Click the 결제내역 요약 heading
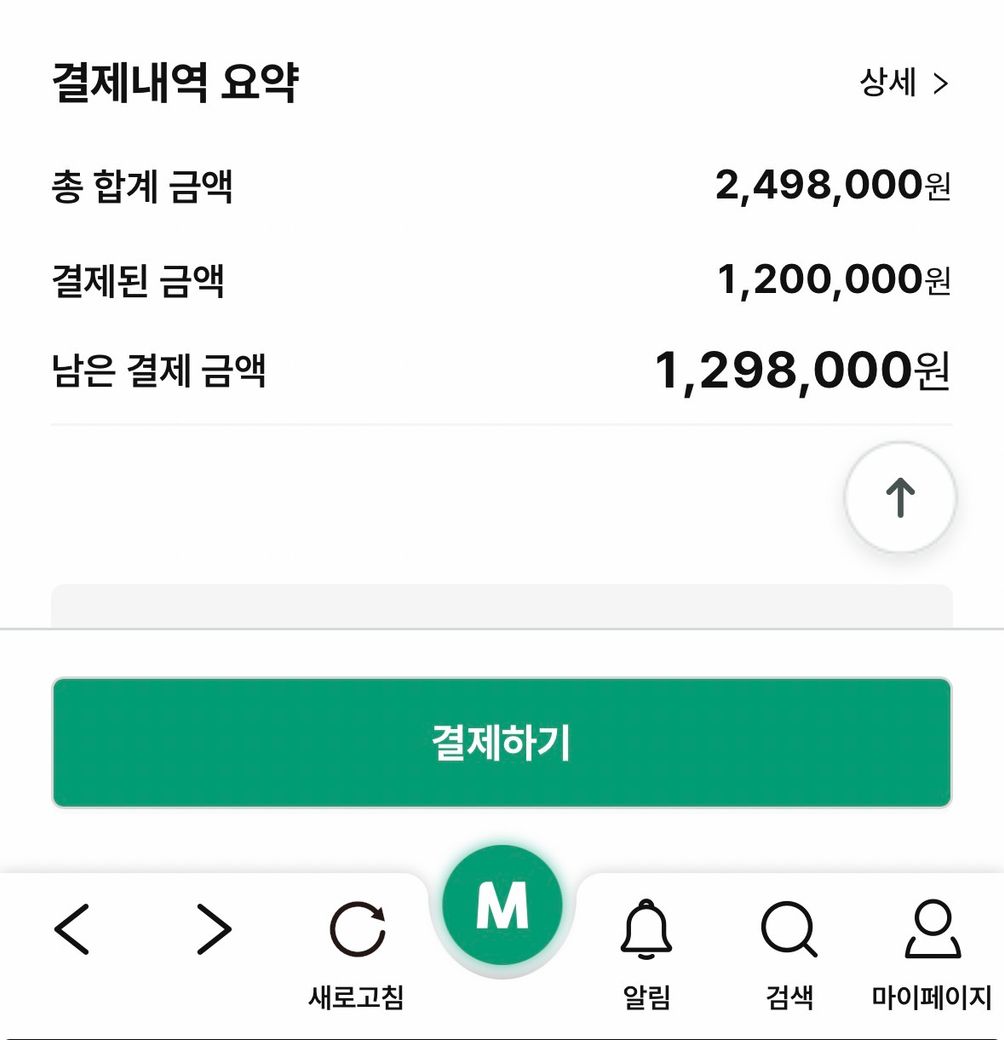1004x1040 pixels. [174, 83]
